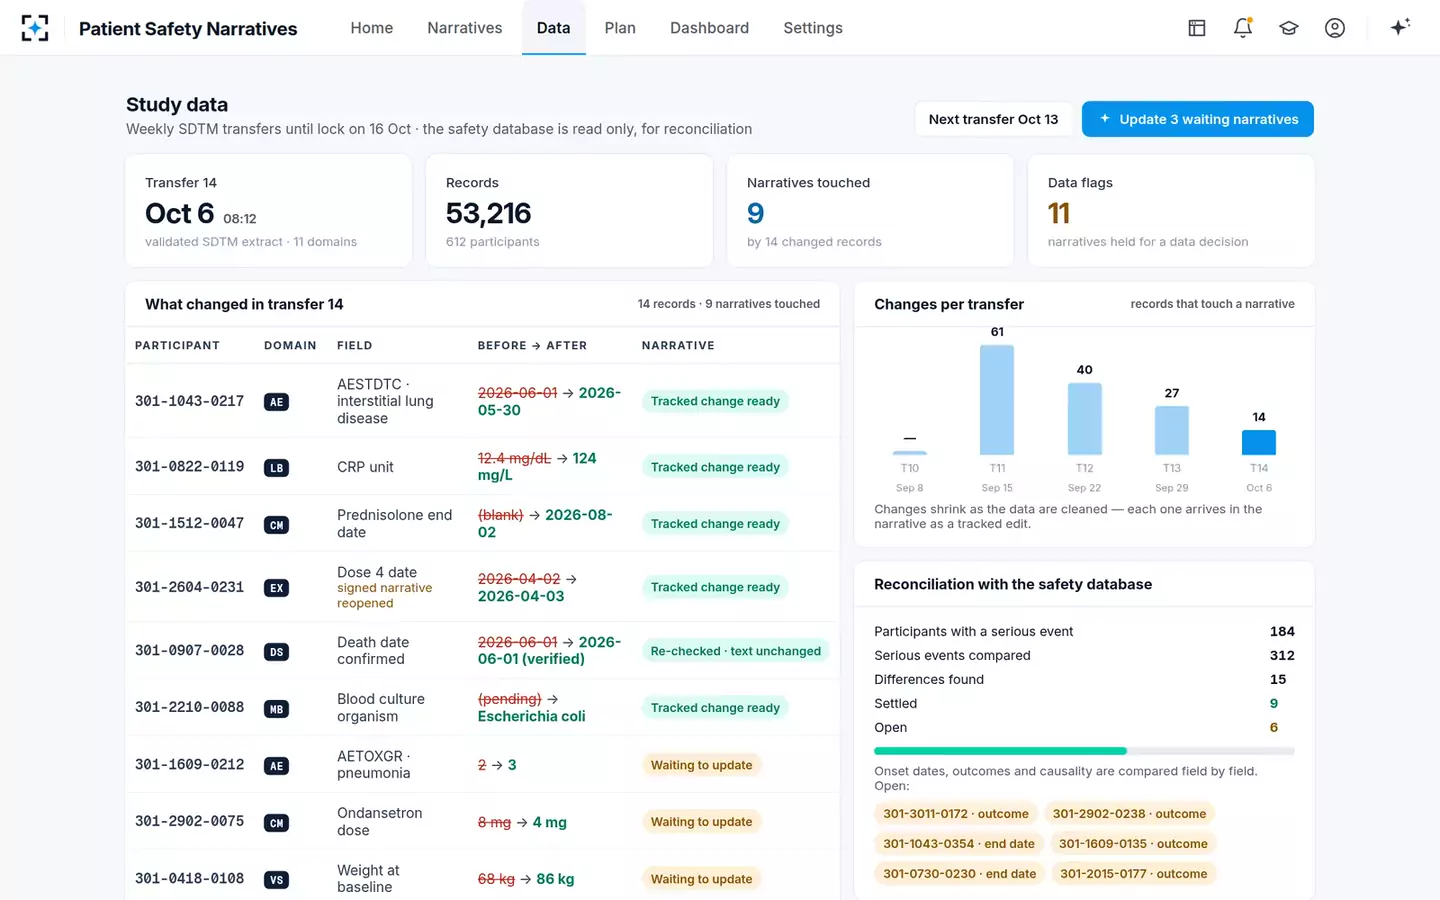Click the Narratives touched summary card
Screen dimensions: 1440x900
(870, 211)
